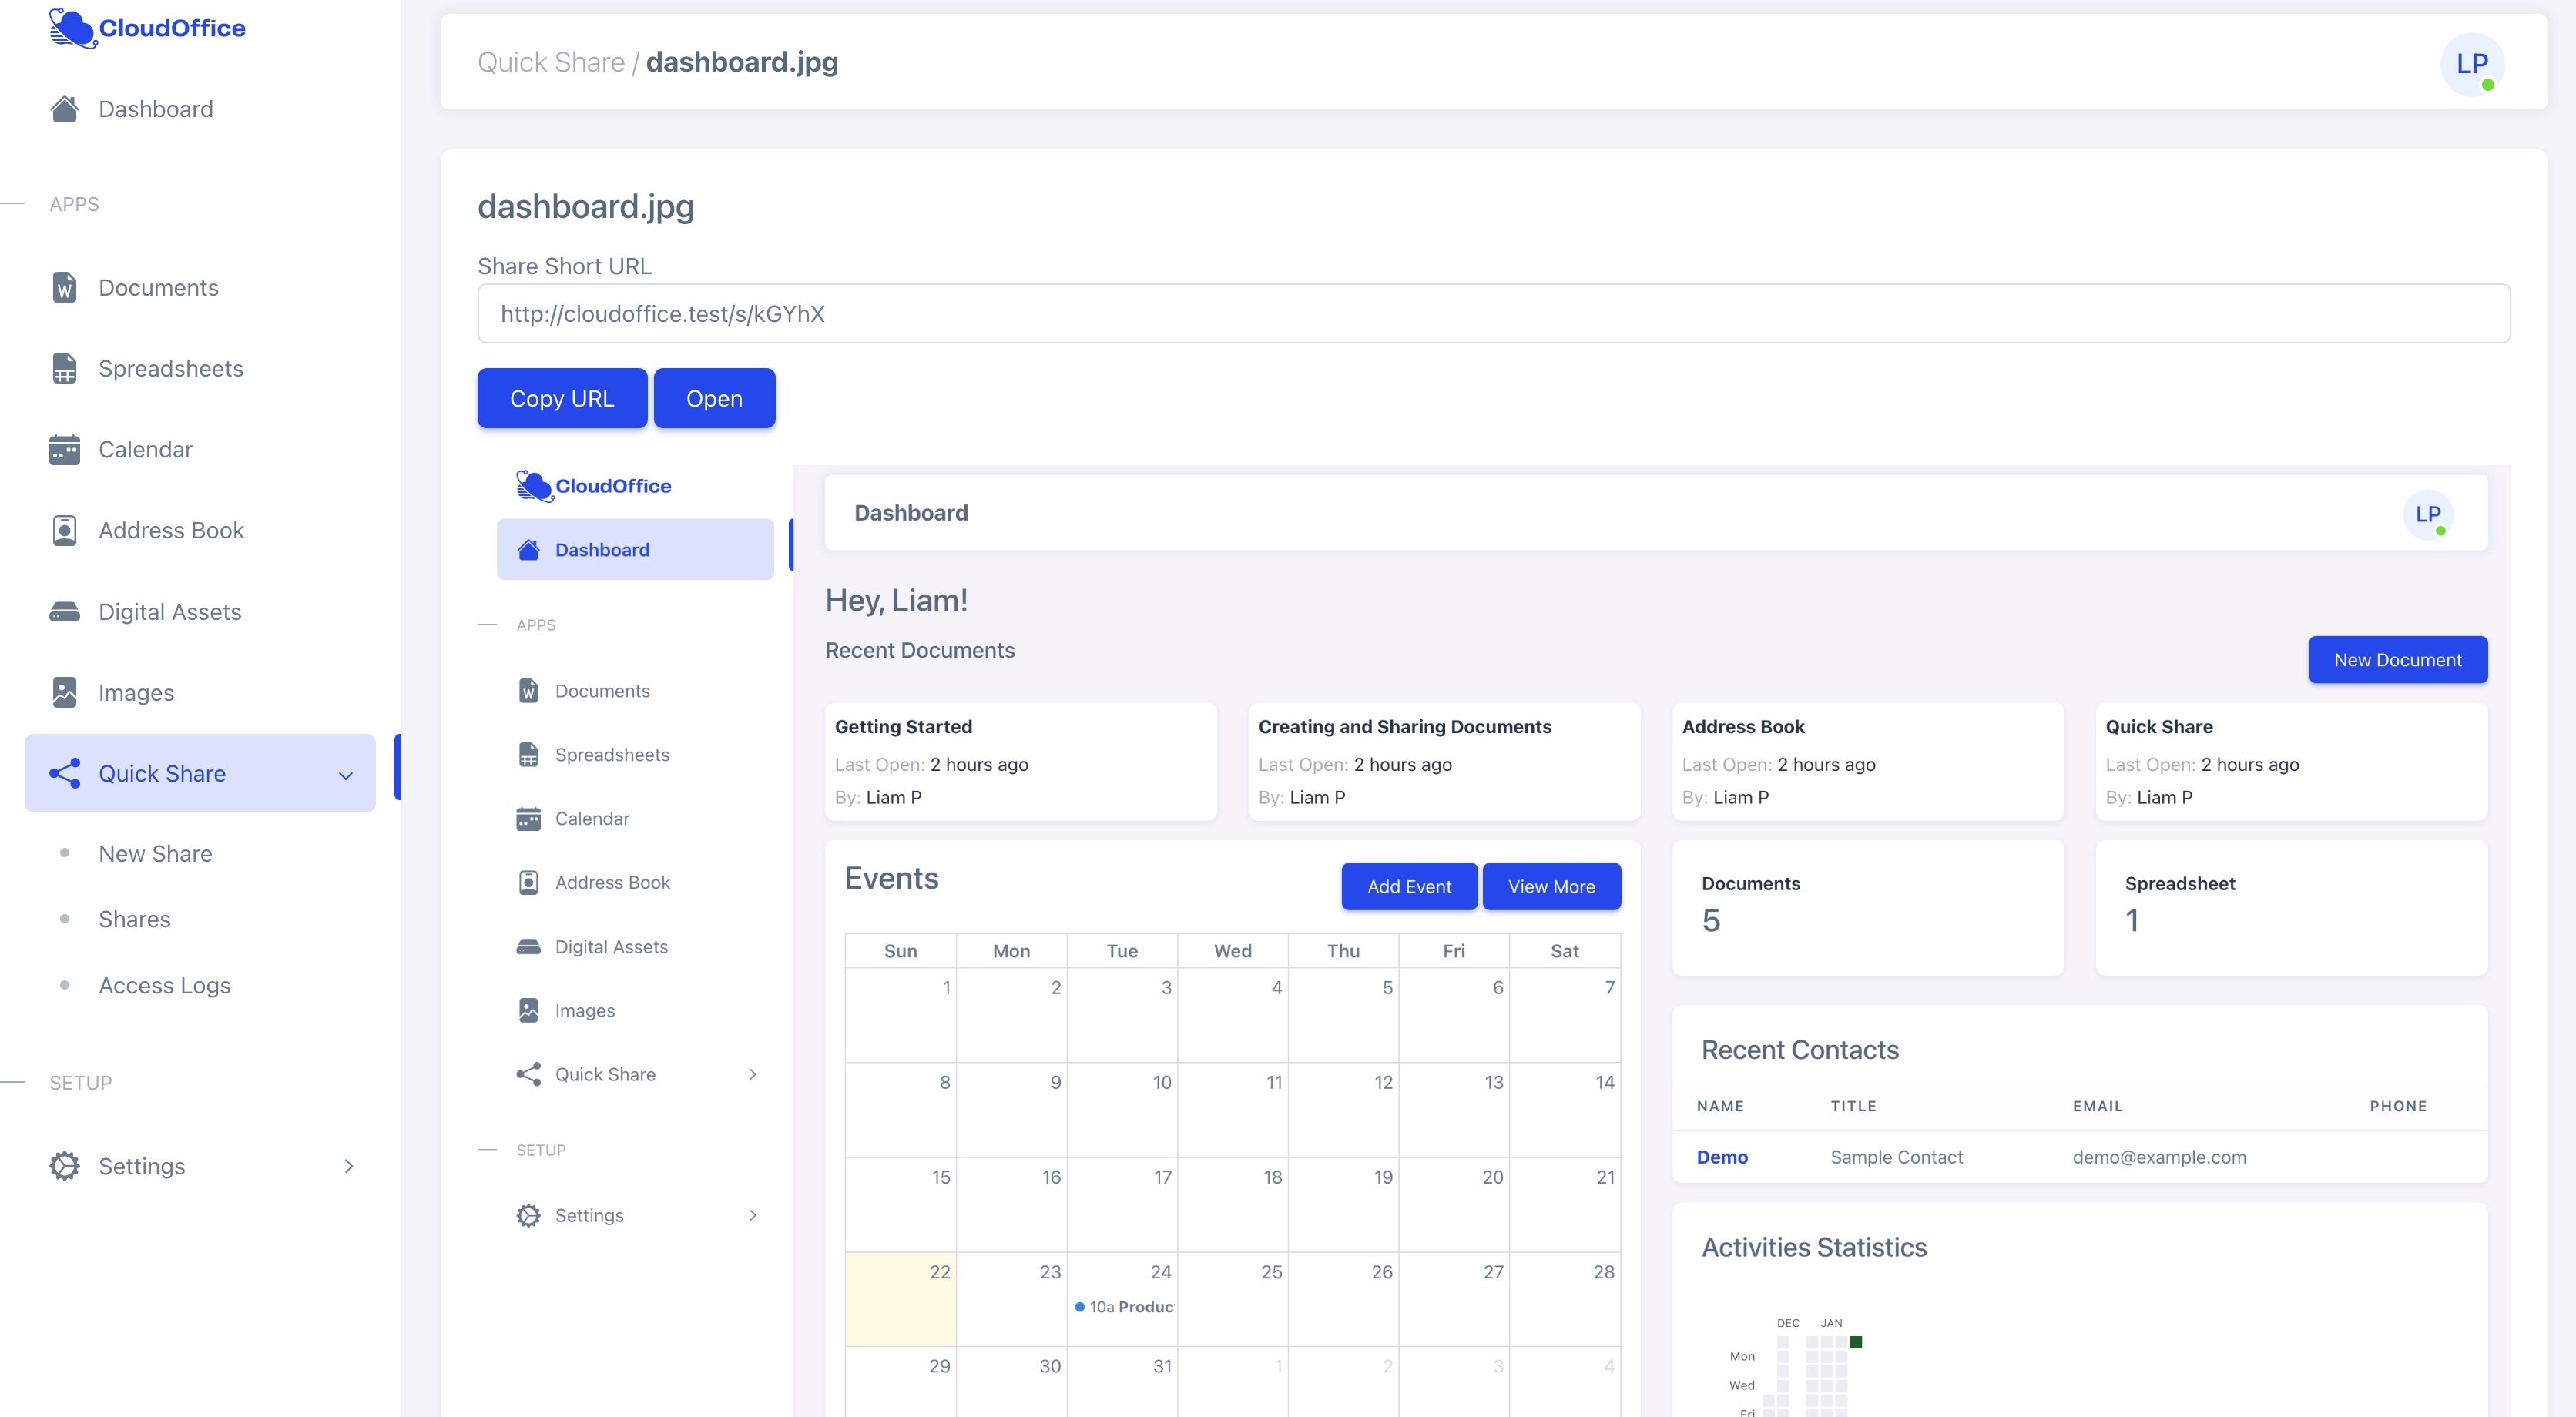Expand the Settings menu chevron in the sidebar
The width and height of the screenshot is (2576, 1417).
pyautogui.click(x=348, y=1166)
